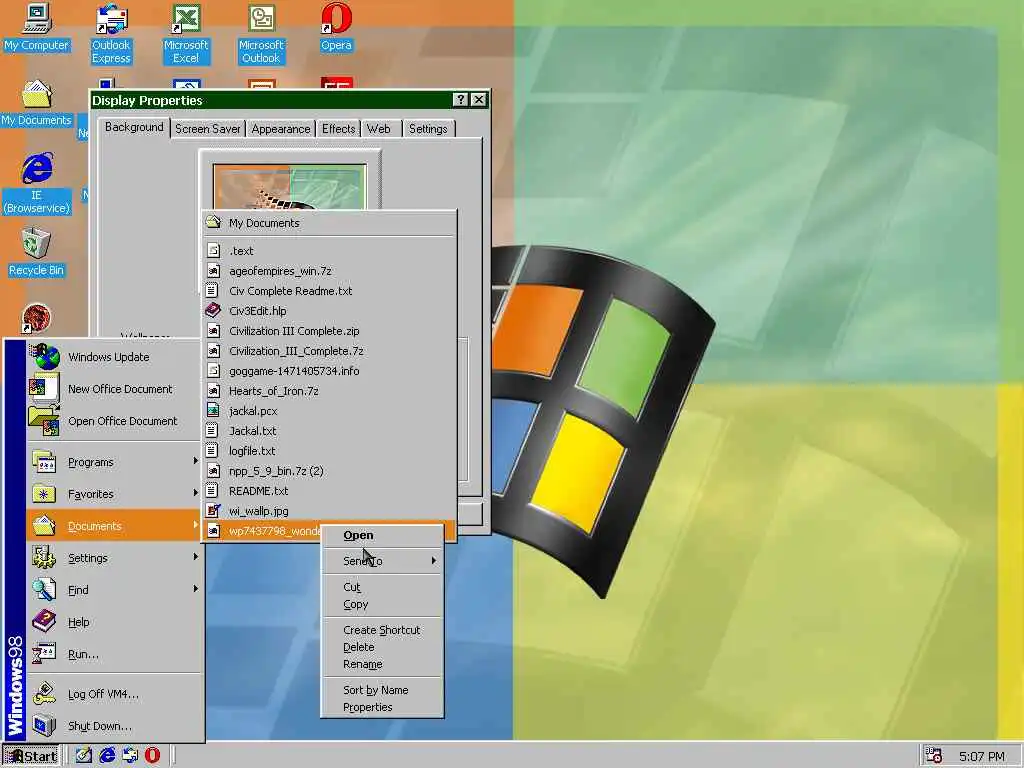This screenshot has height=768, width=1024.
Task: Choose Sort by Name from context menu
Action: [383, 690]
